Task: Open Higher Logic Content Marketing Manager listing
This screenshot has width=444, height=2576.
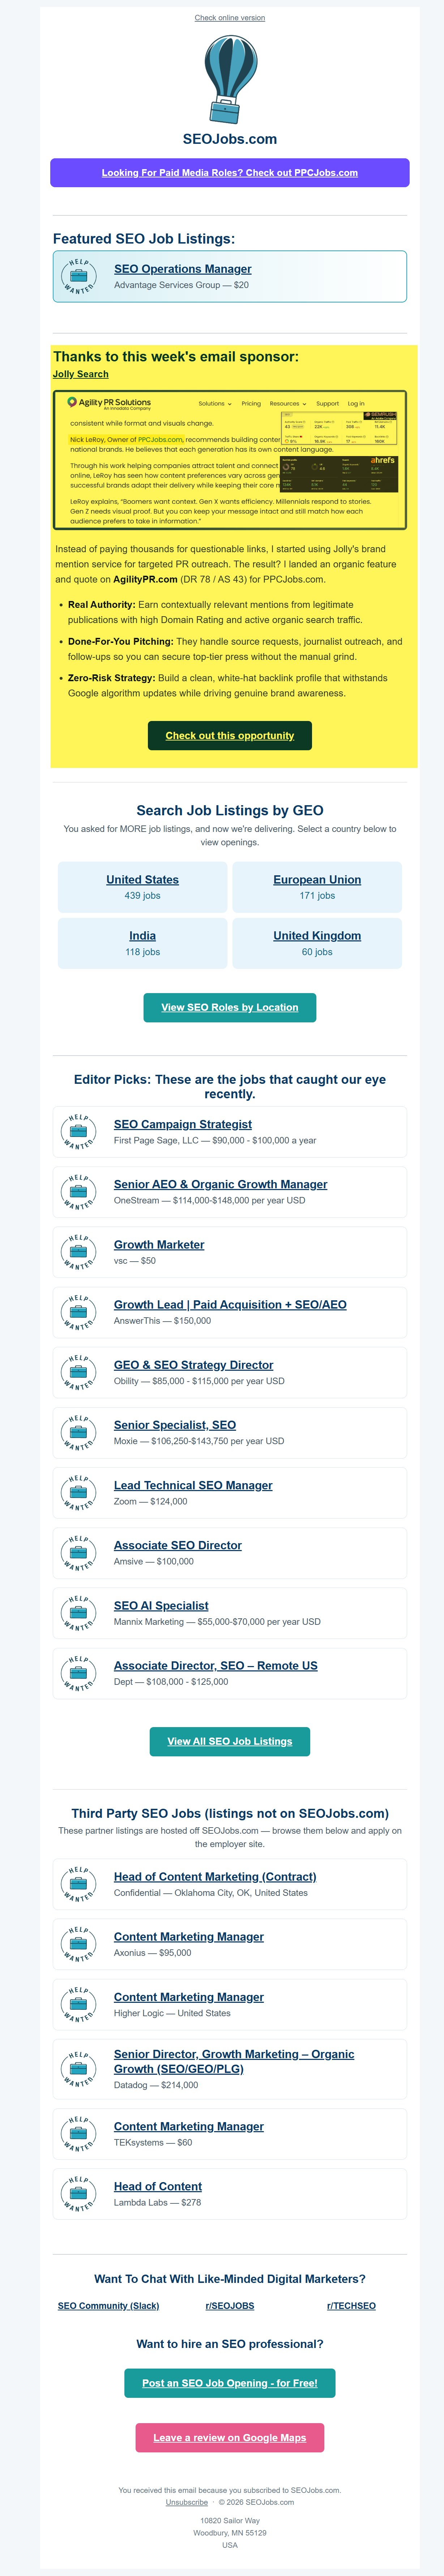Action: pyautogui.click(x=189, y=1997)
